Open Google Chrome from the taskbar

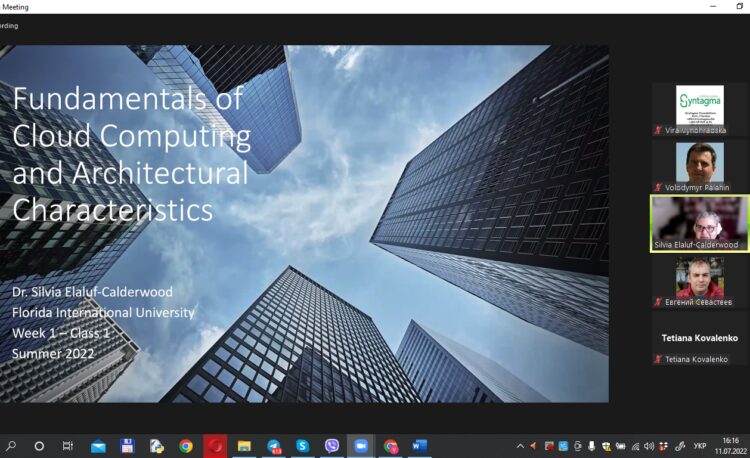click(186, 446)
